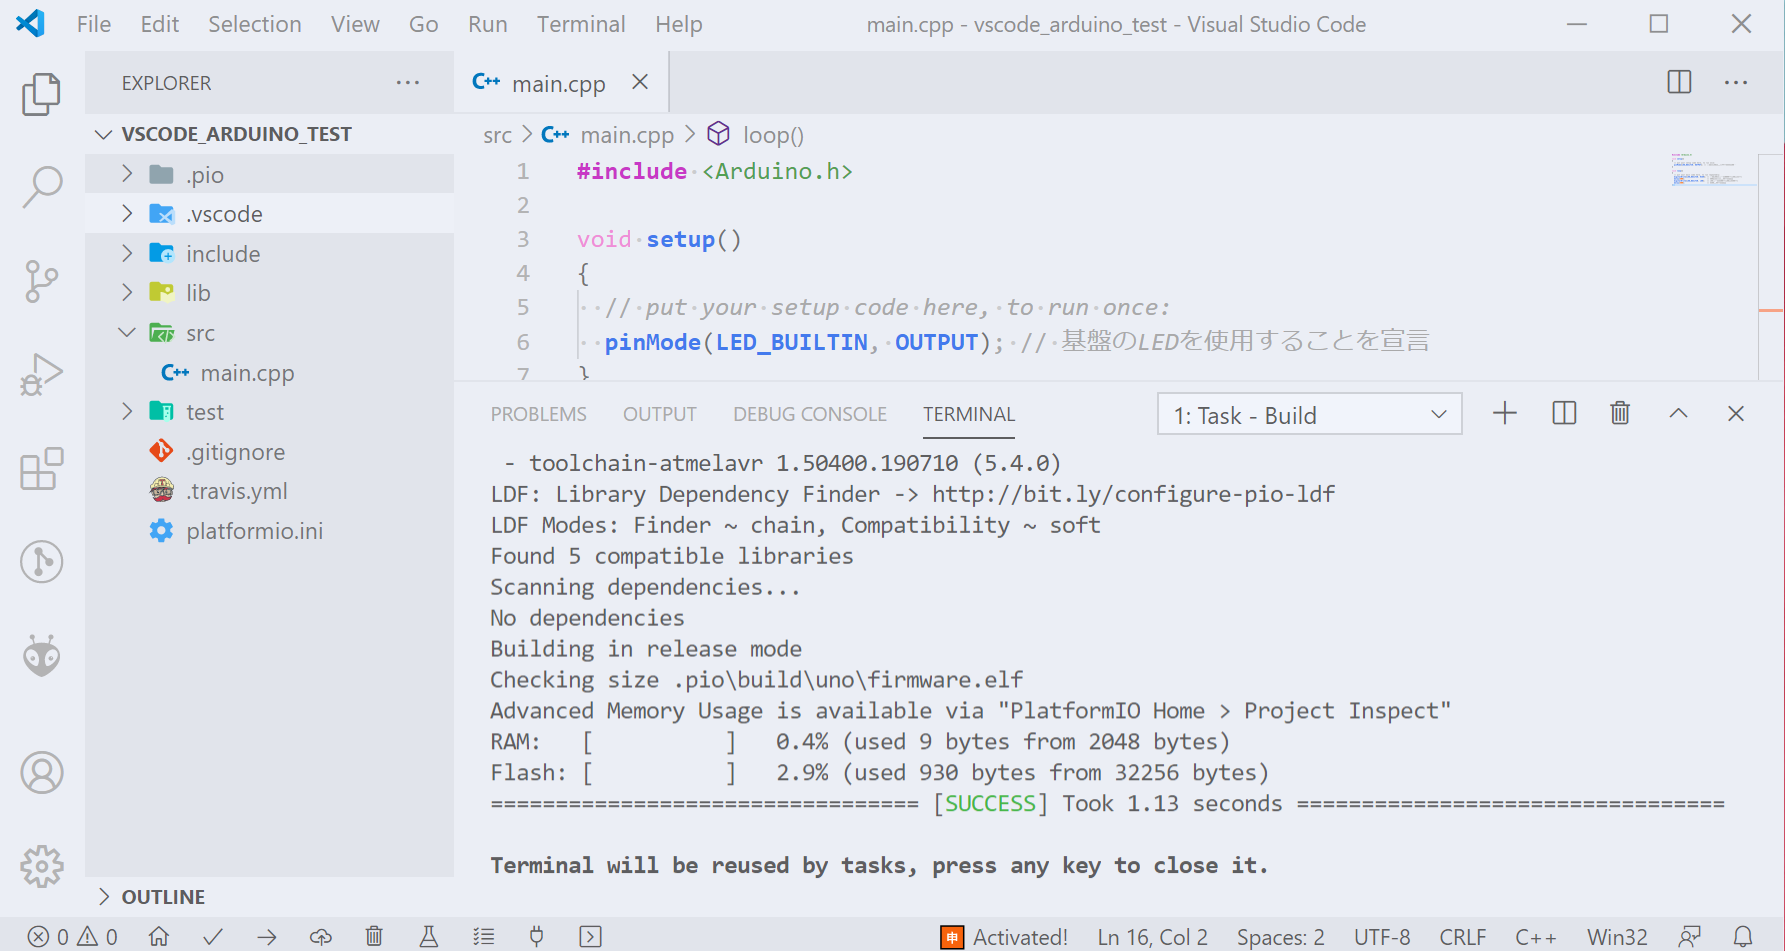
Task: Open Accounts icon in activity bar
Action: 41,773
